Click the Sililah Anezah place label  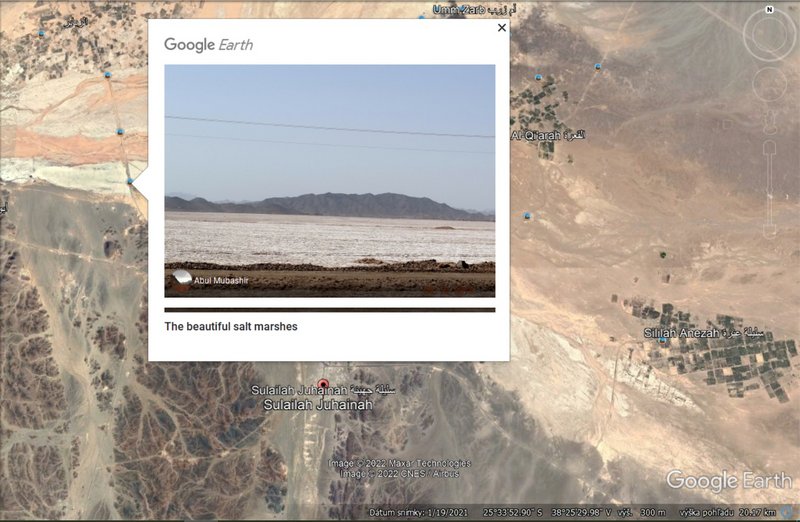coord(704,333)
